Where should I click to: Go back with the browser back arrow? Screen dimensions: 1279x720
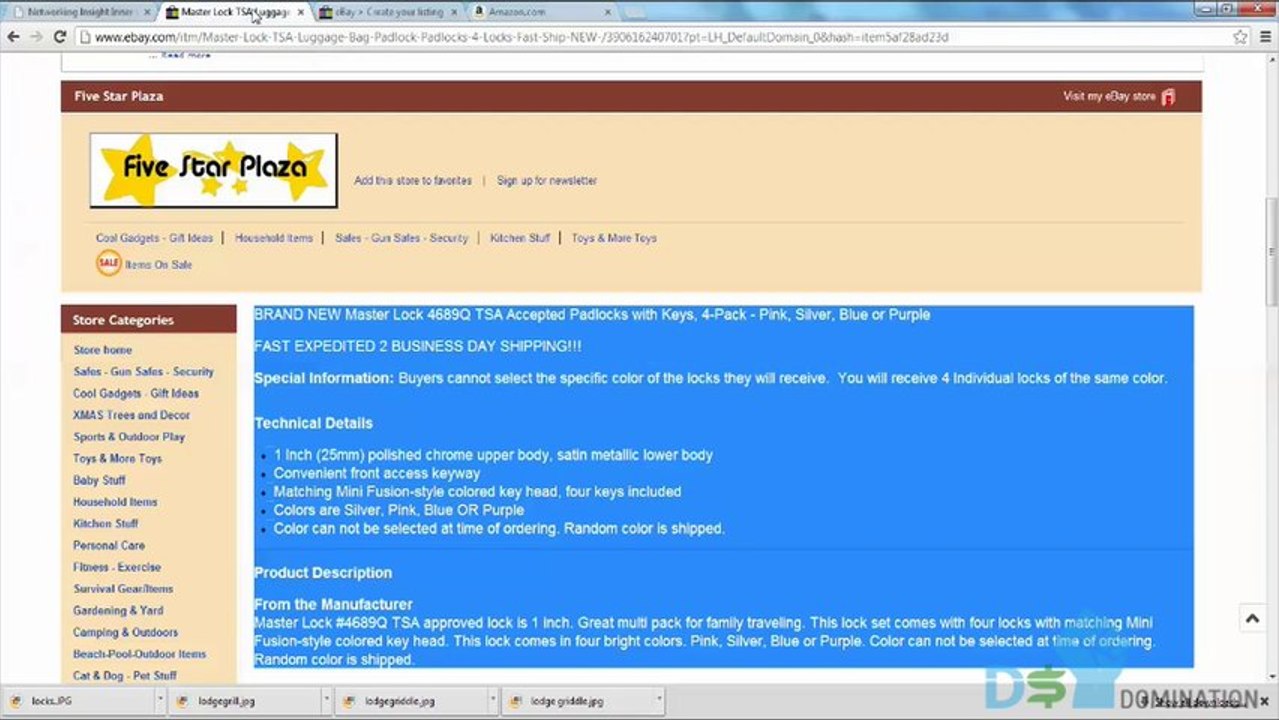[13, 37]
